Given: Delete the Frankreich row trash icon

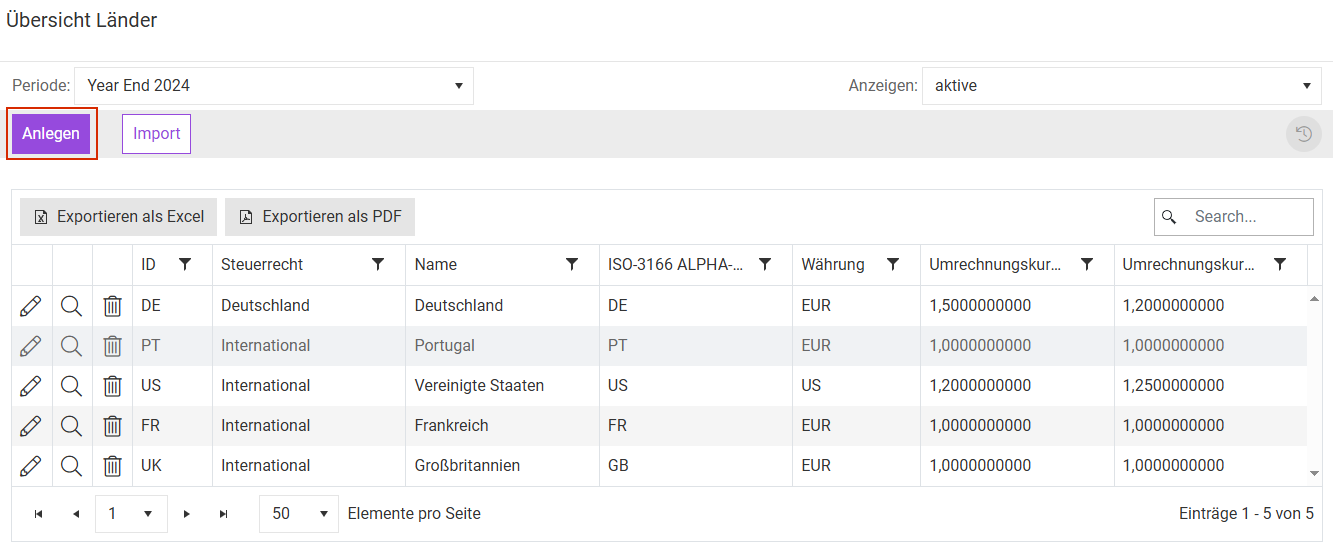Looking at the screenshot, I should 112,426.
